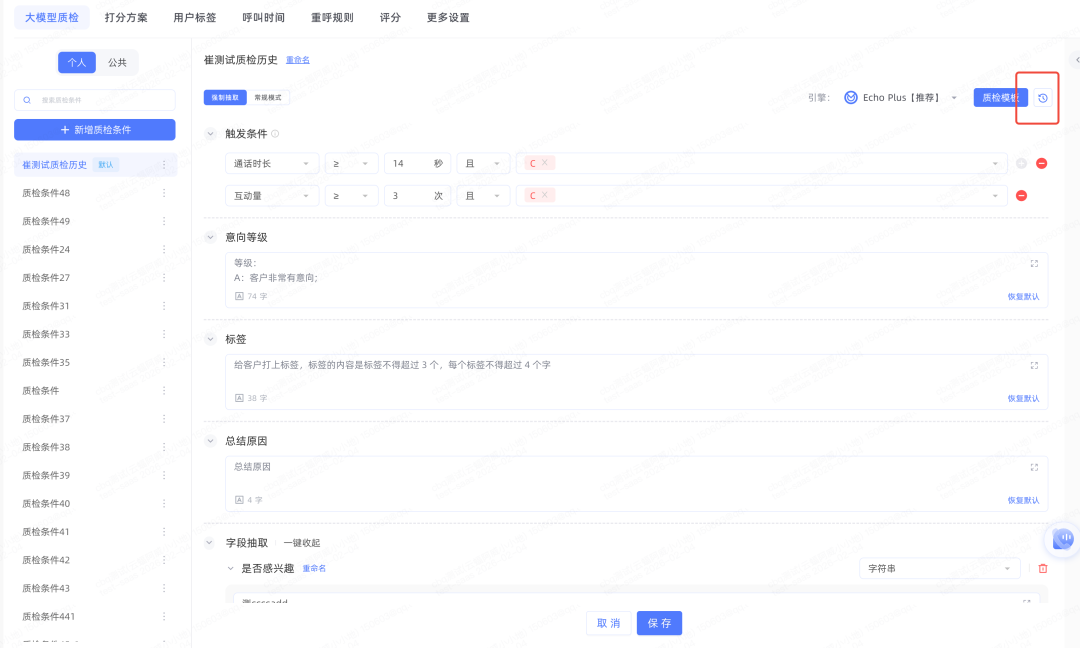
Task: Open the more options menu for 质检条件48
Action: tap(164, 193)
